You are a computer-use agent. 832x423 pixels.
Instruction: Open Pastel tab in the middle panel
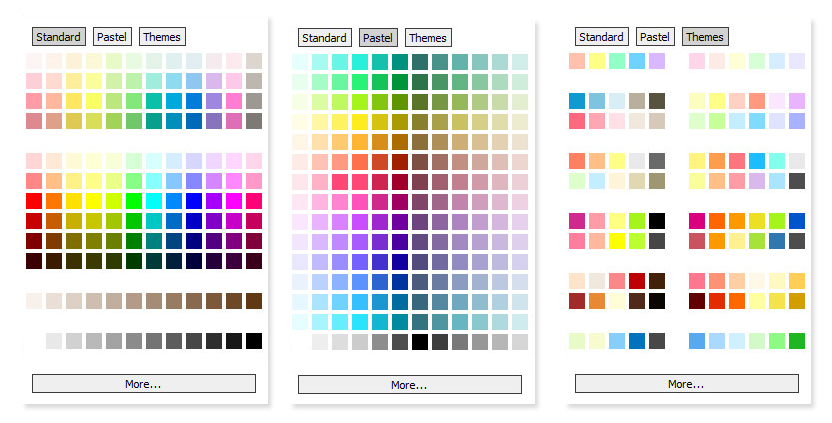(378, 38)
